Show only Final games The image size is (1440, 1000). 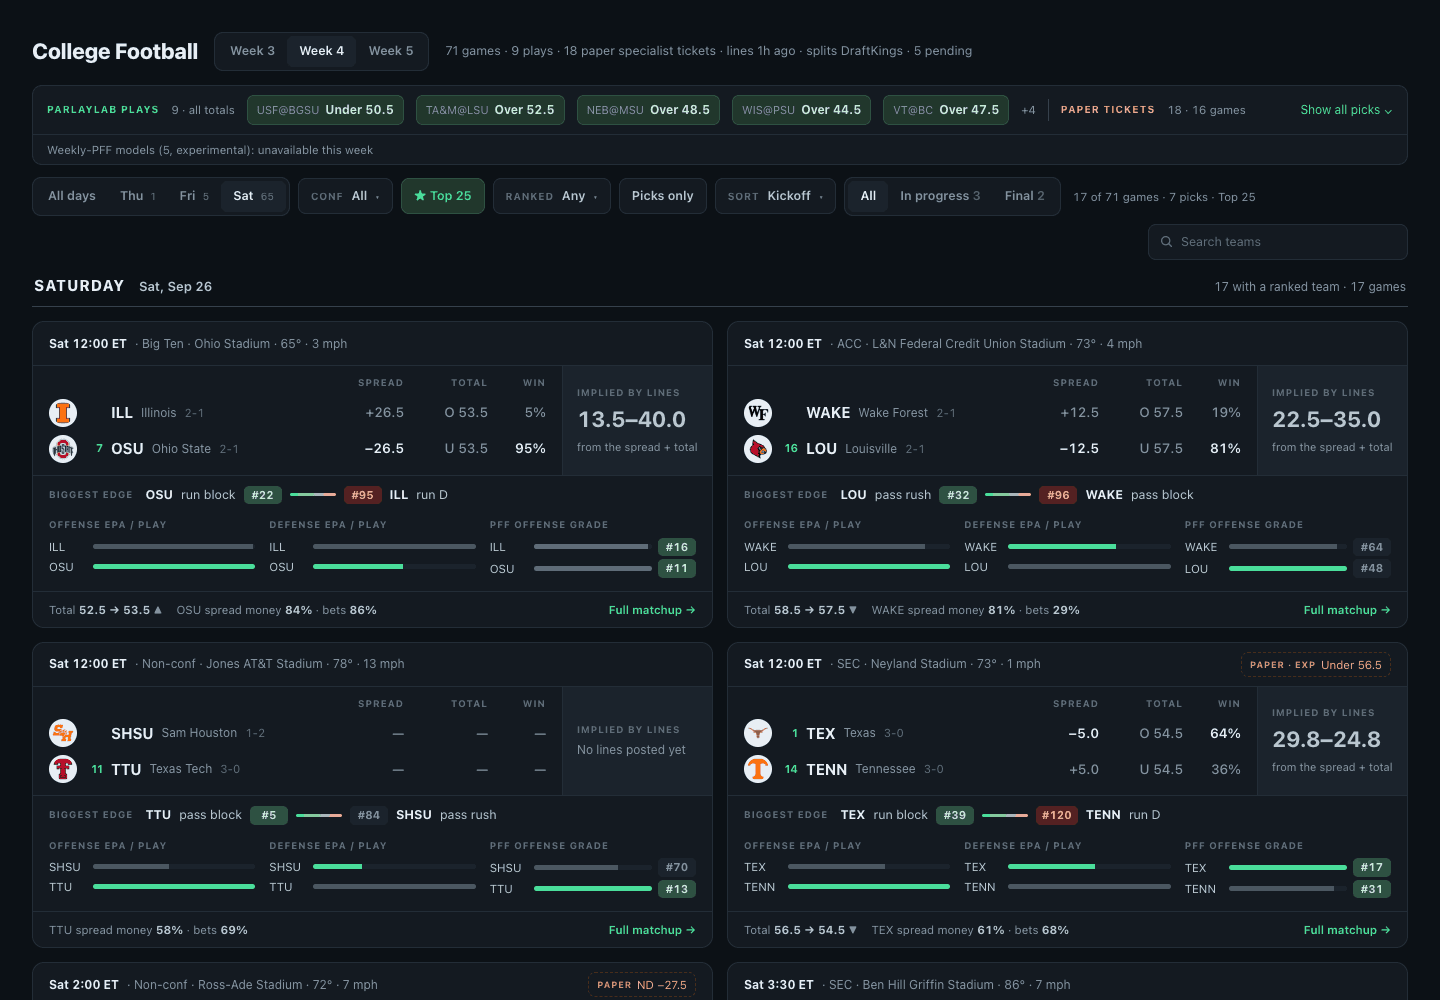coord(1025,196)
